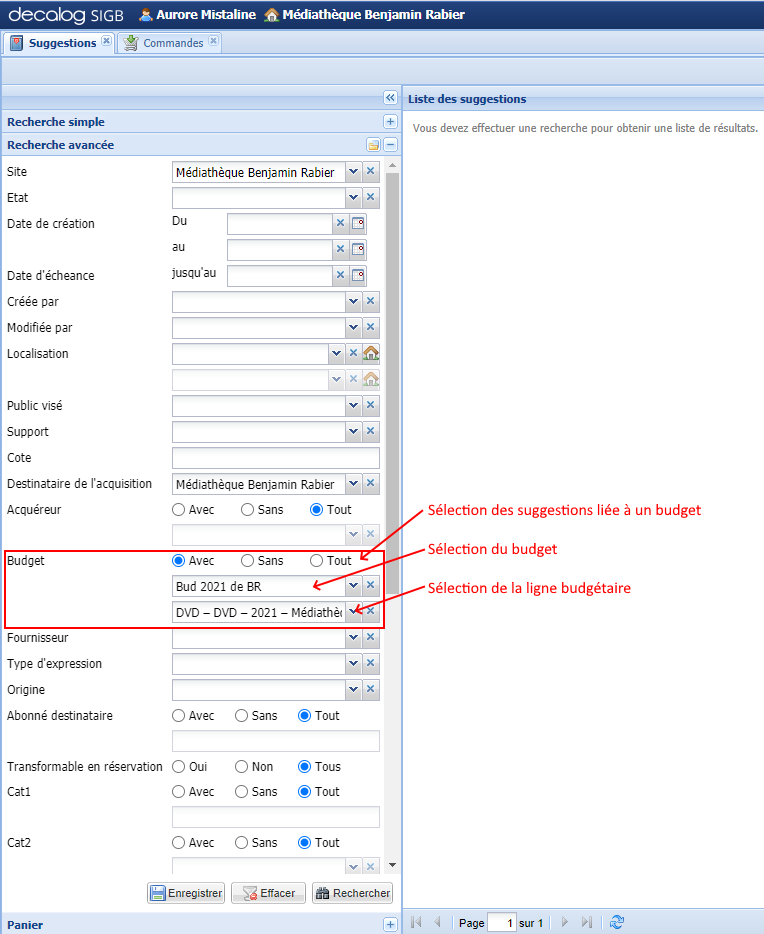This screenshot has height=934, width=764.
Task: Choose 'Oui' for Transformable en réservation
Action: coord(180,767)
